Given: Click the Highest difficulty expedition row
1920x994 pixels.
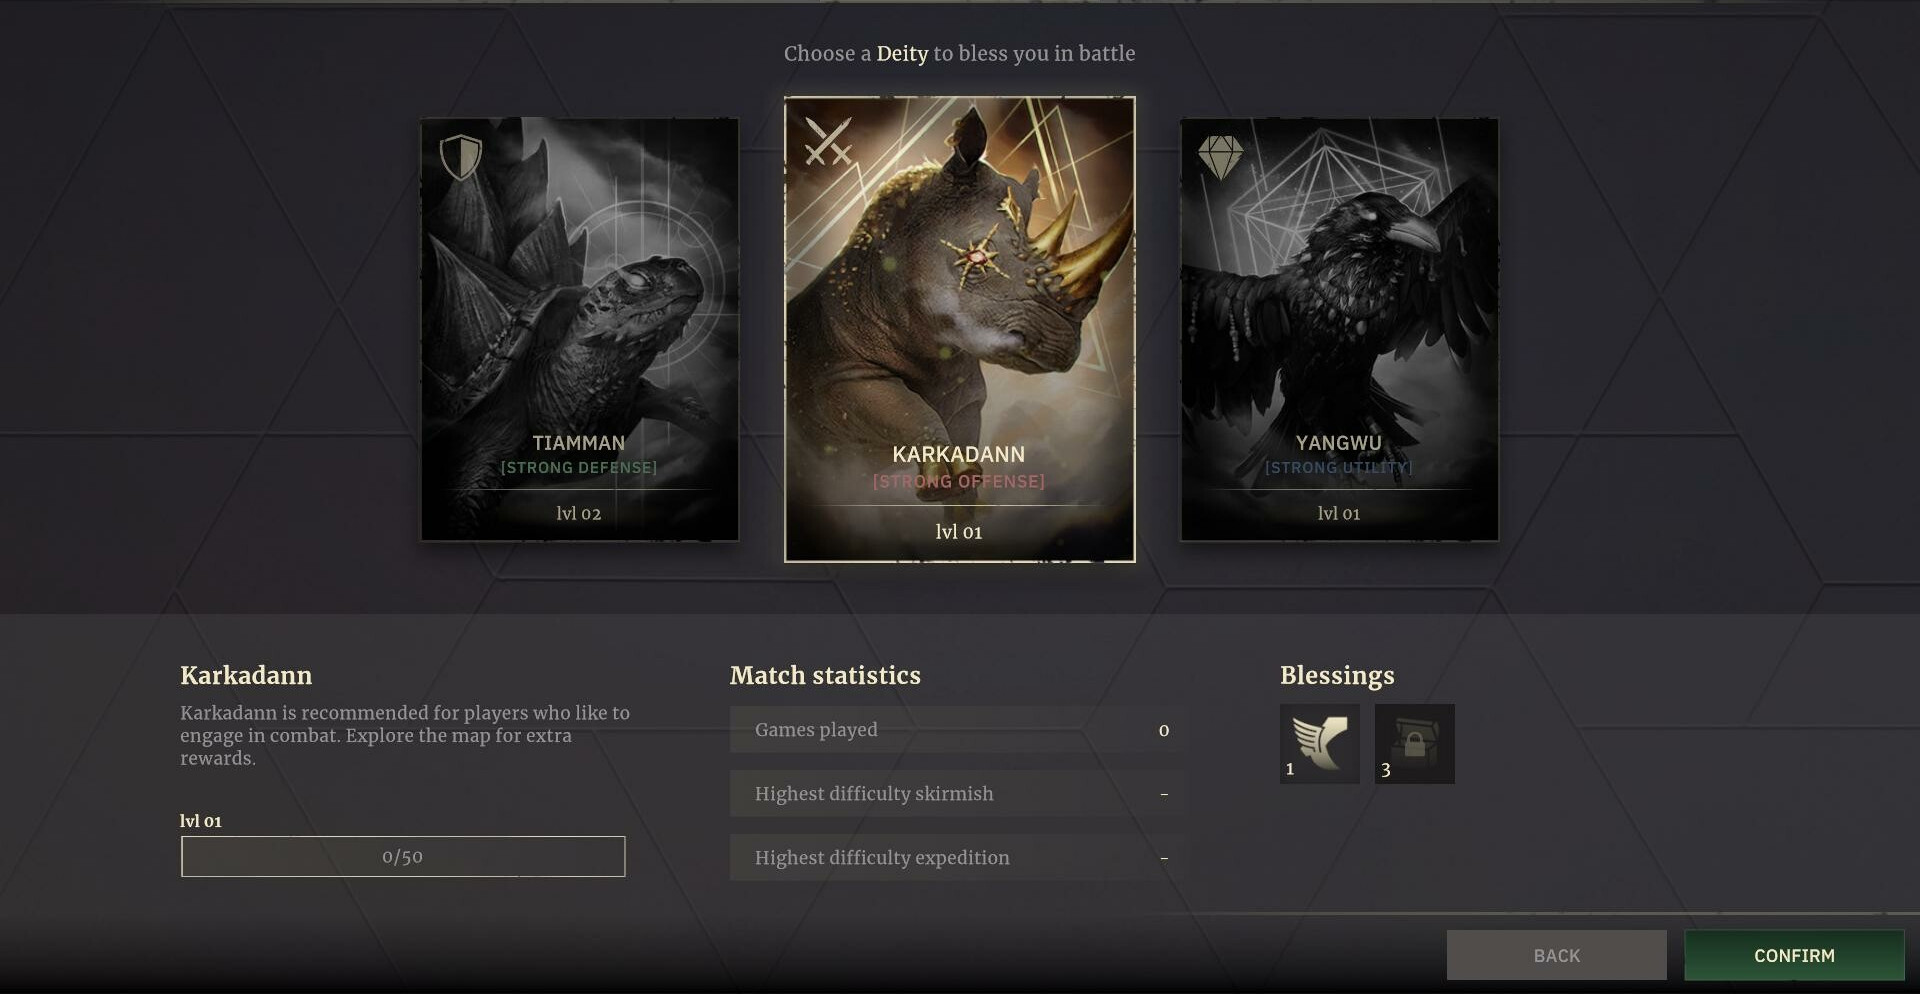Looking at the screenshot, I should click(957, 858).
